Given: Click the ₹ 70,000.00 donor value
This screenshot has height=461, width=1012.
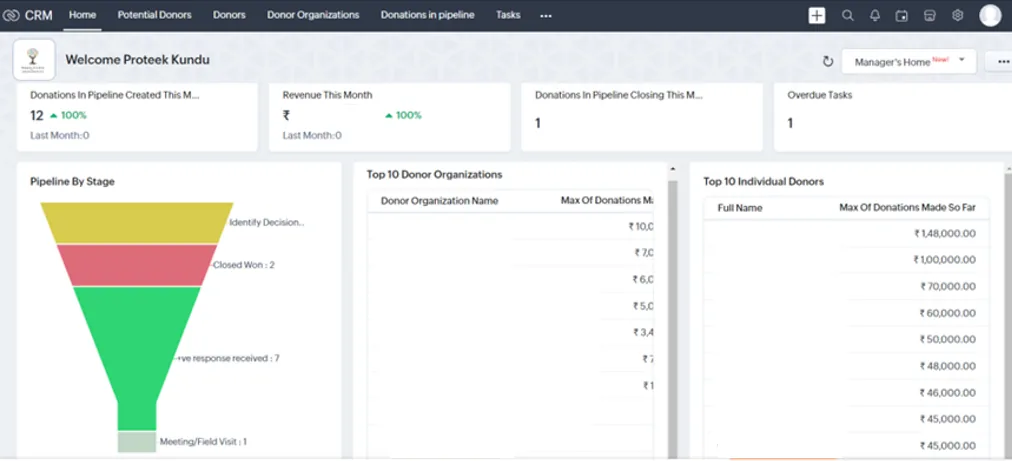Looking at the screenshot, I should tap(948, 286).
